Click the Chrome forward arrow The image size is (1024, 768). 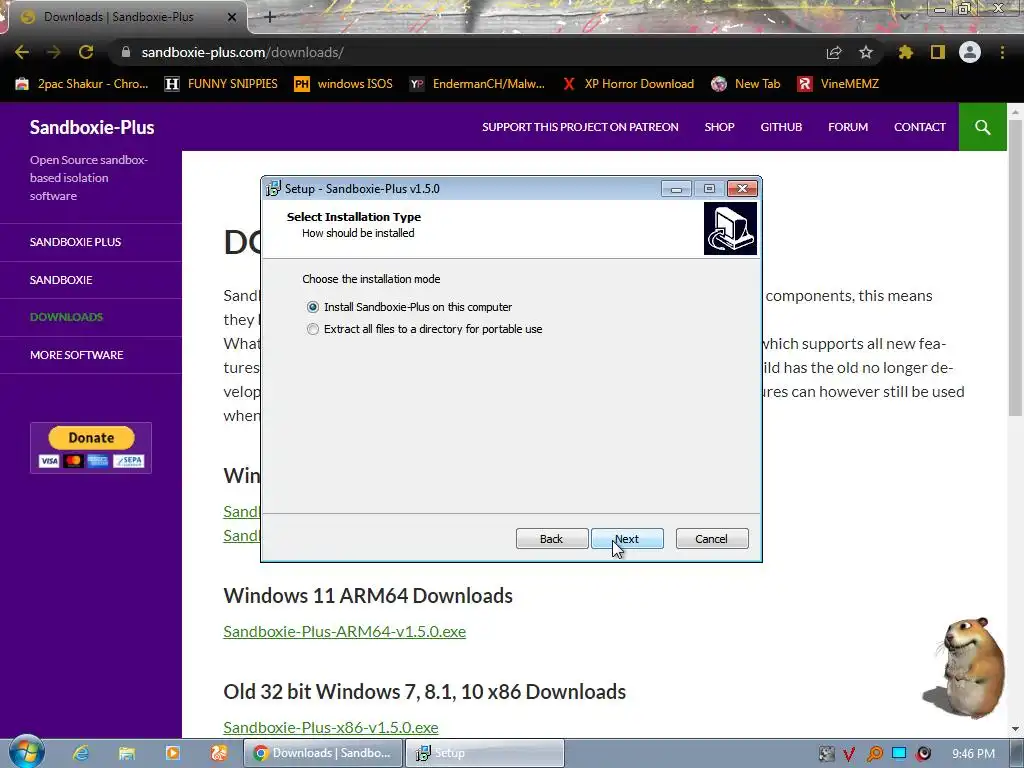pos(54,52)
